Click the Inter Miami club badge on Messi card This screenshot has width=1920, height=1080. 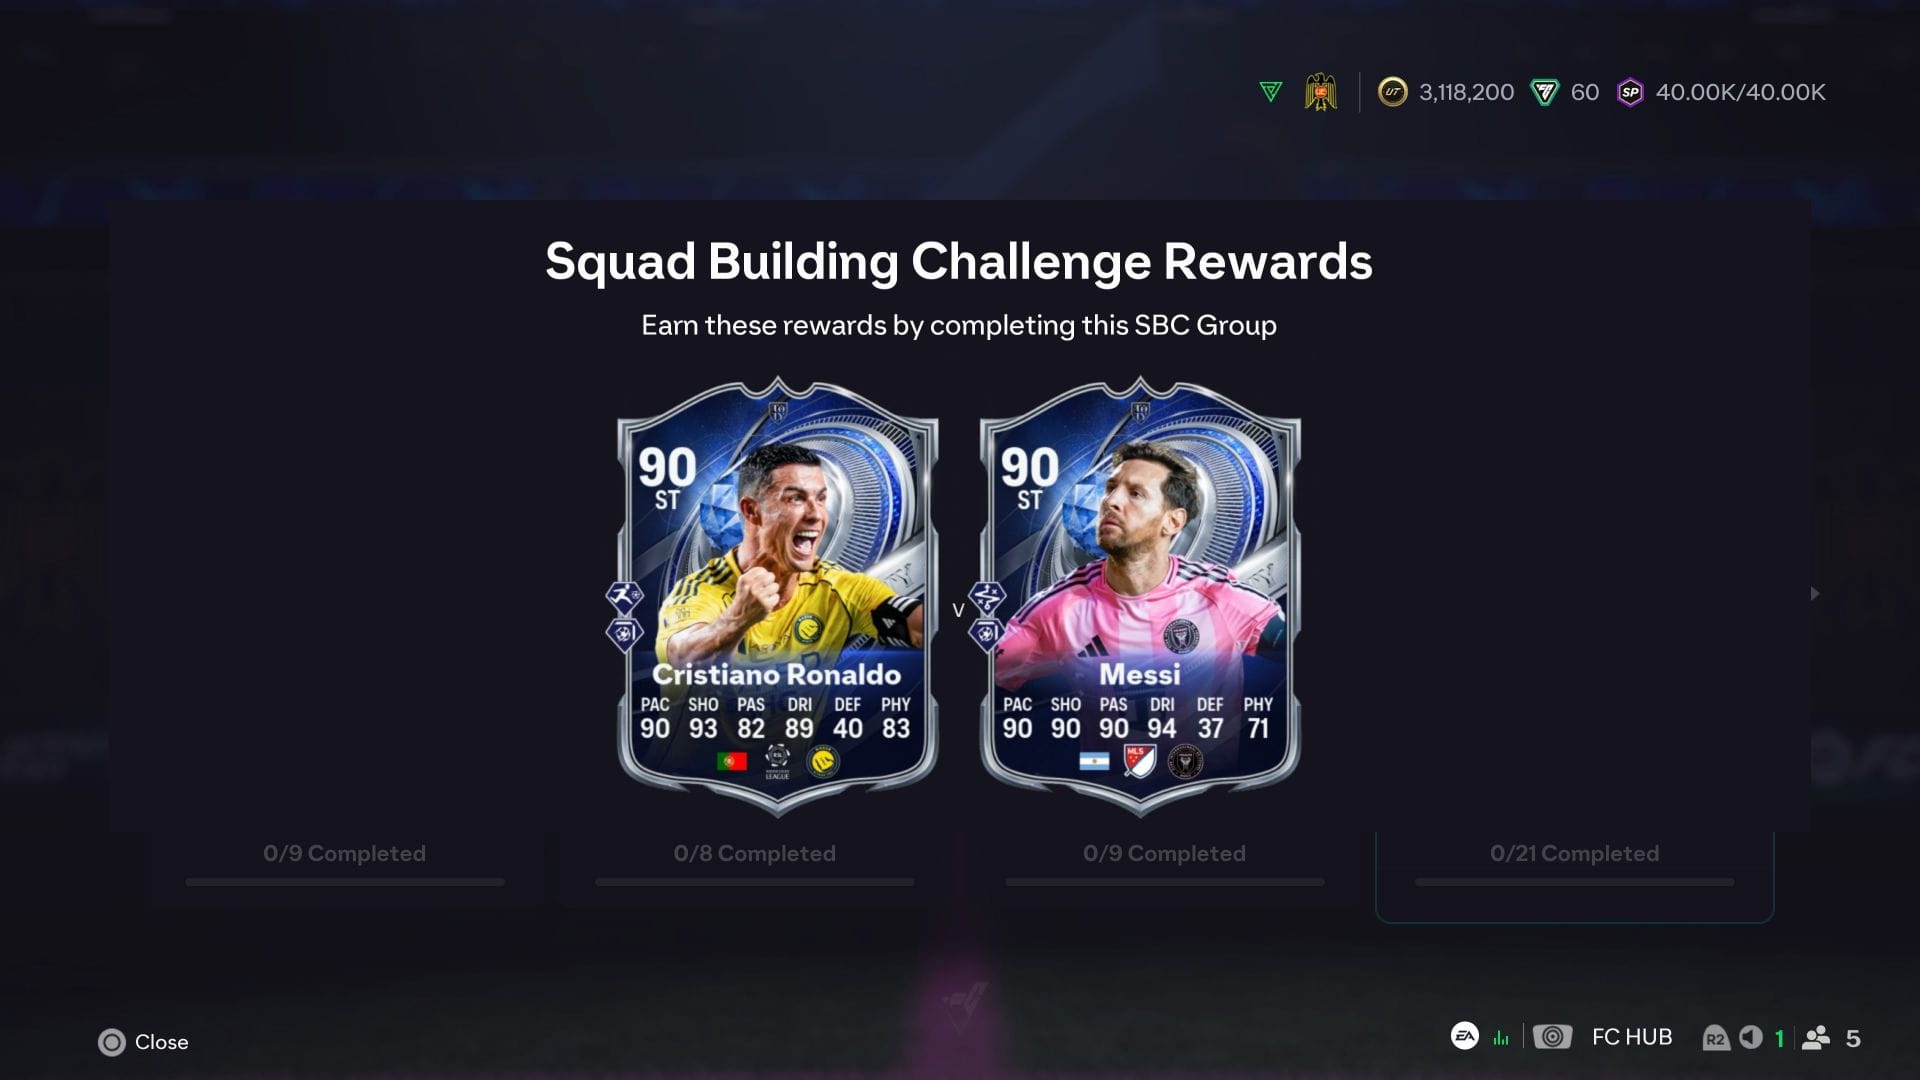pyautogui.click(x=1186, y=762)
